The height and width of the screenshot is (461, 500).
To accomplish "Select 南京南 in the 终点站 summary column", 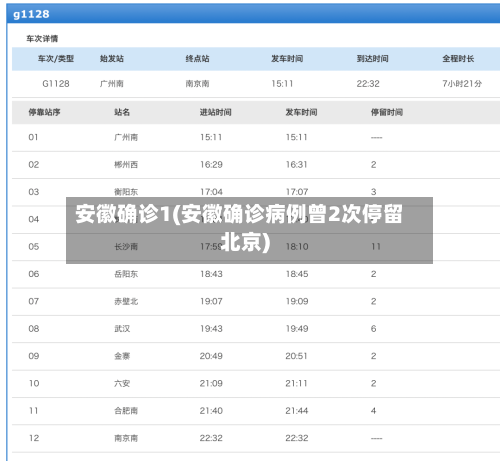I will [197, 84].
